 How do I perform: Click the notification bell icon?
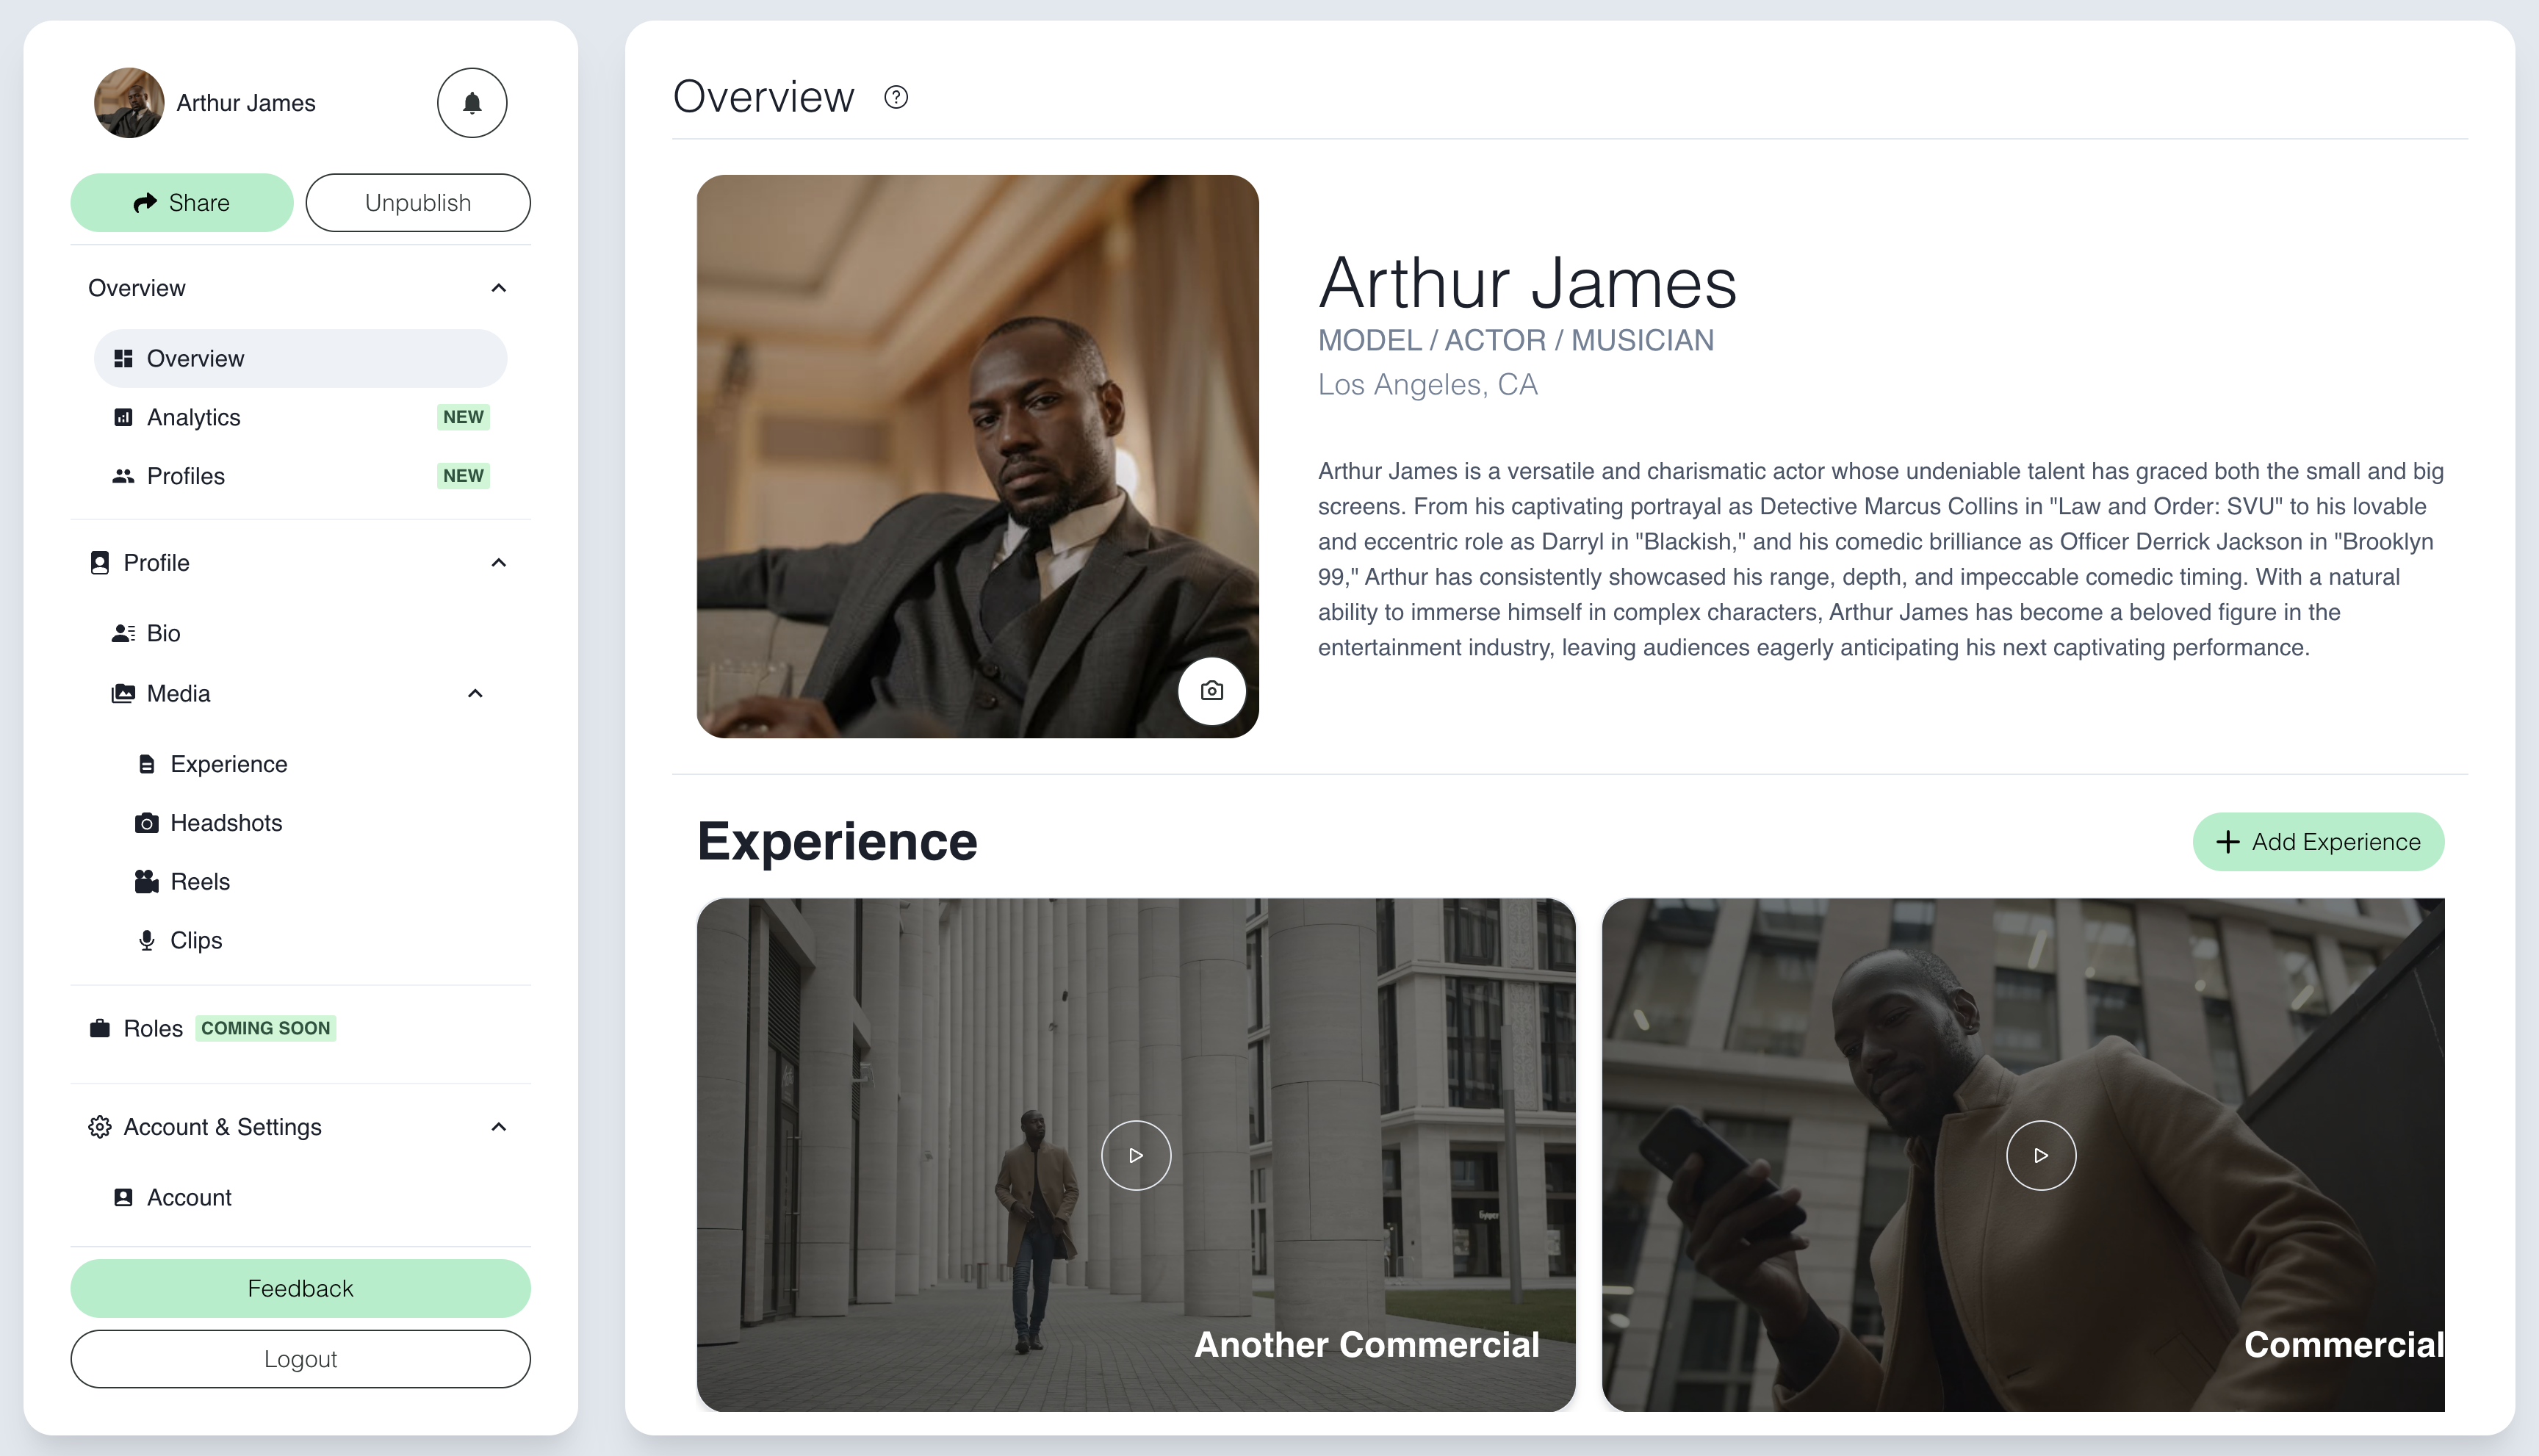[472, 103]
